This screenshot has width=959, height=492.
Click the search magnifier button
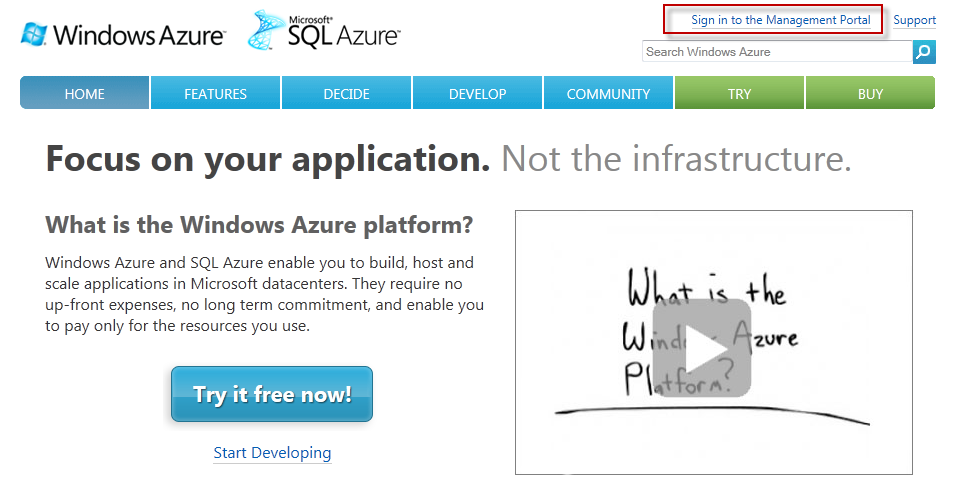tap(924, 52)
